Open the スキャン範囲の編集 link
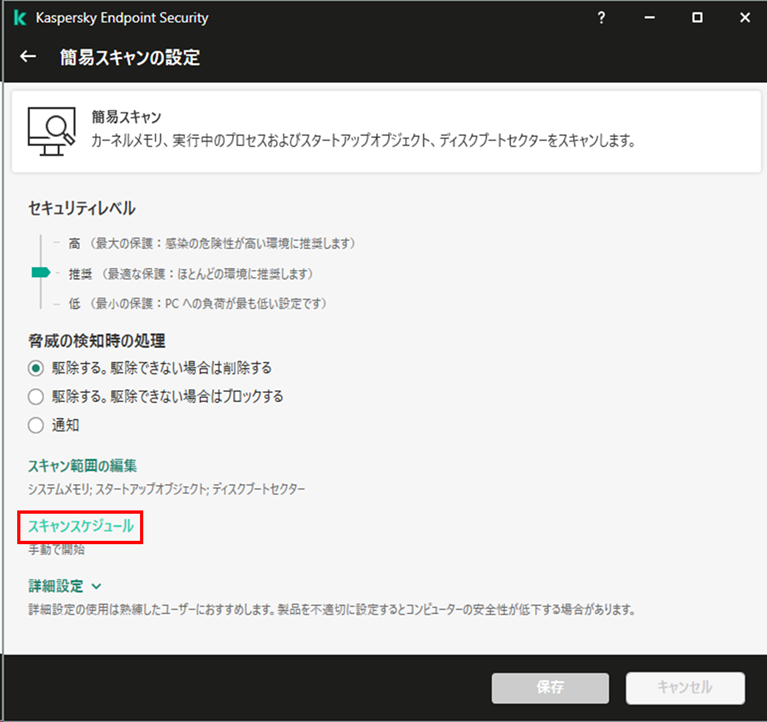The image size is (767, 722). pos(82,466)
